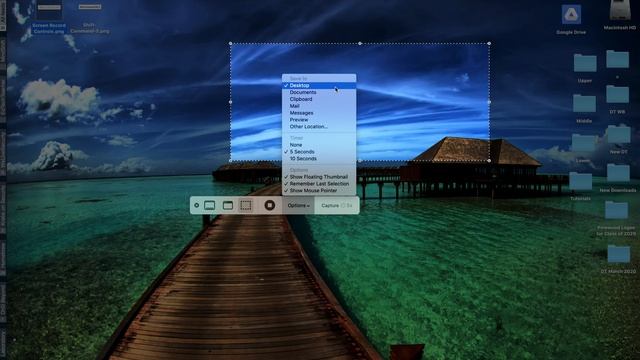Click top-center handle of selection rectangle
Screen dimensions: 640x360
[360, 43]
